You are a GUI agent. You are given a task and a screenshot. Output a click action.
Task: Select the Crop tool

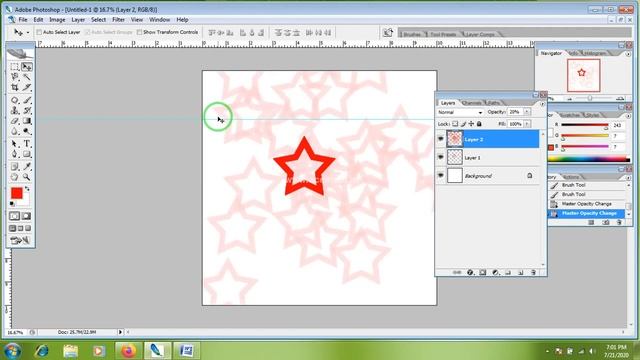15,87
